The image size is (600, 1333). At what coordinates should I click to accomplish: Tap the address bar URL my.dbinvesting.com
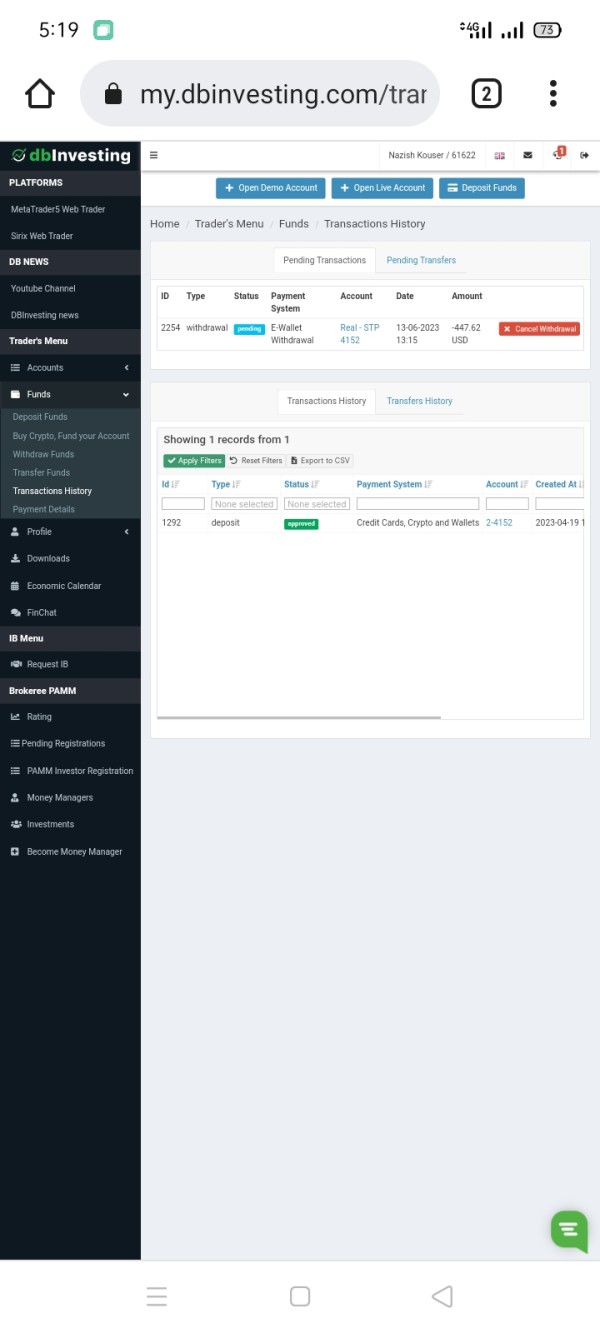[283, 94]
